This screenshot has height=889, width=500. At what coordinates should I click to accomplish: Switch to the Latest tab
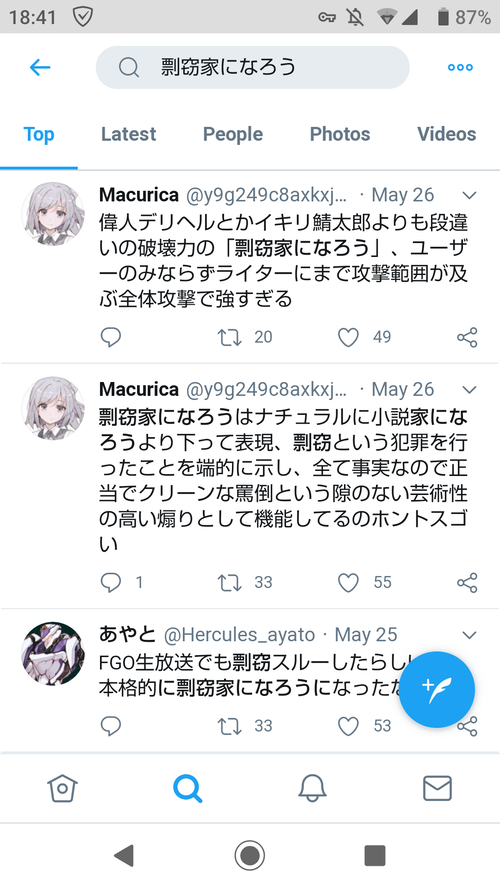tap(128, 134)
